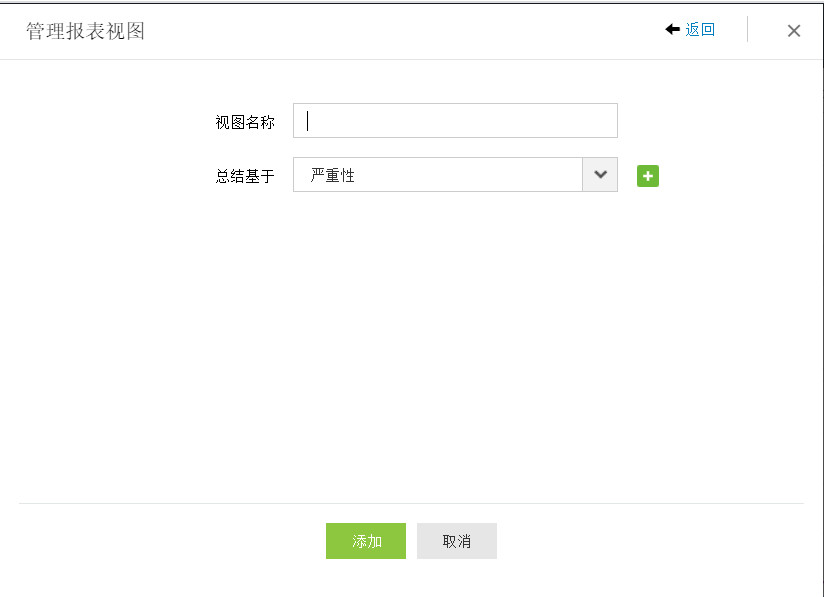This screenshot has height=597, width=824.
Task: Click the vertical divider left of the X
Action: coord(747,30)
